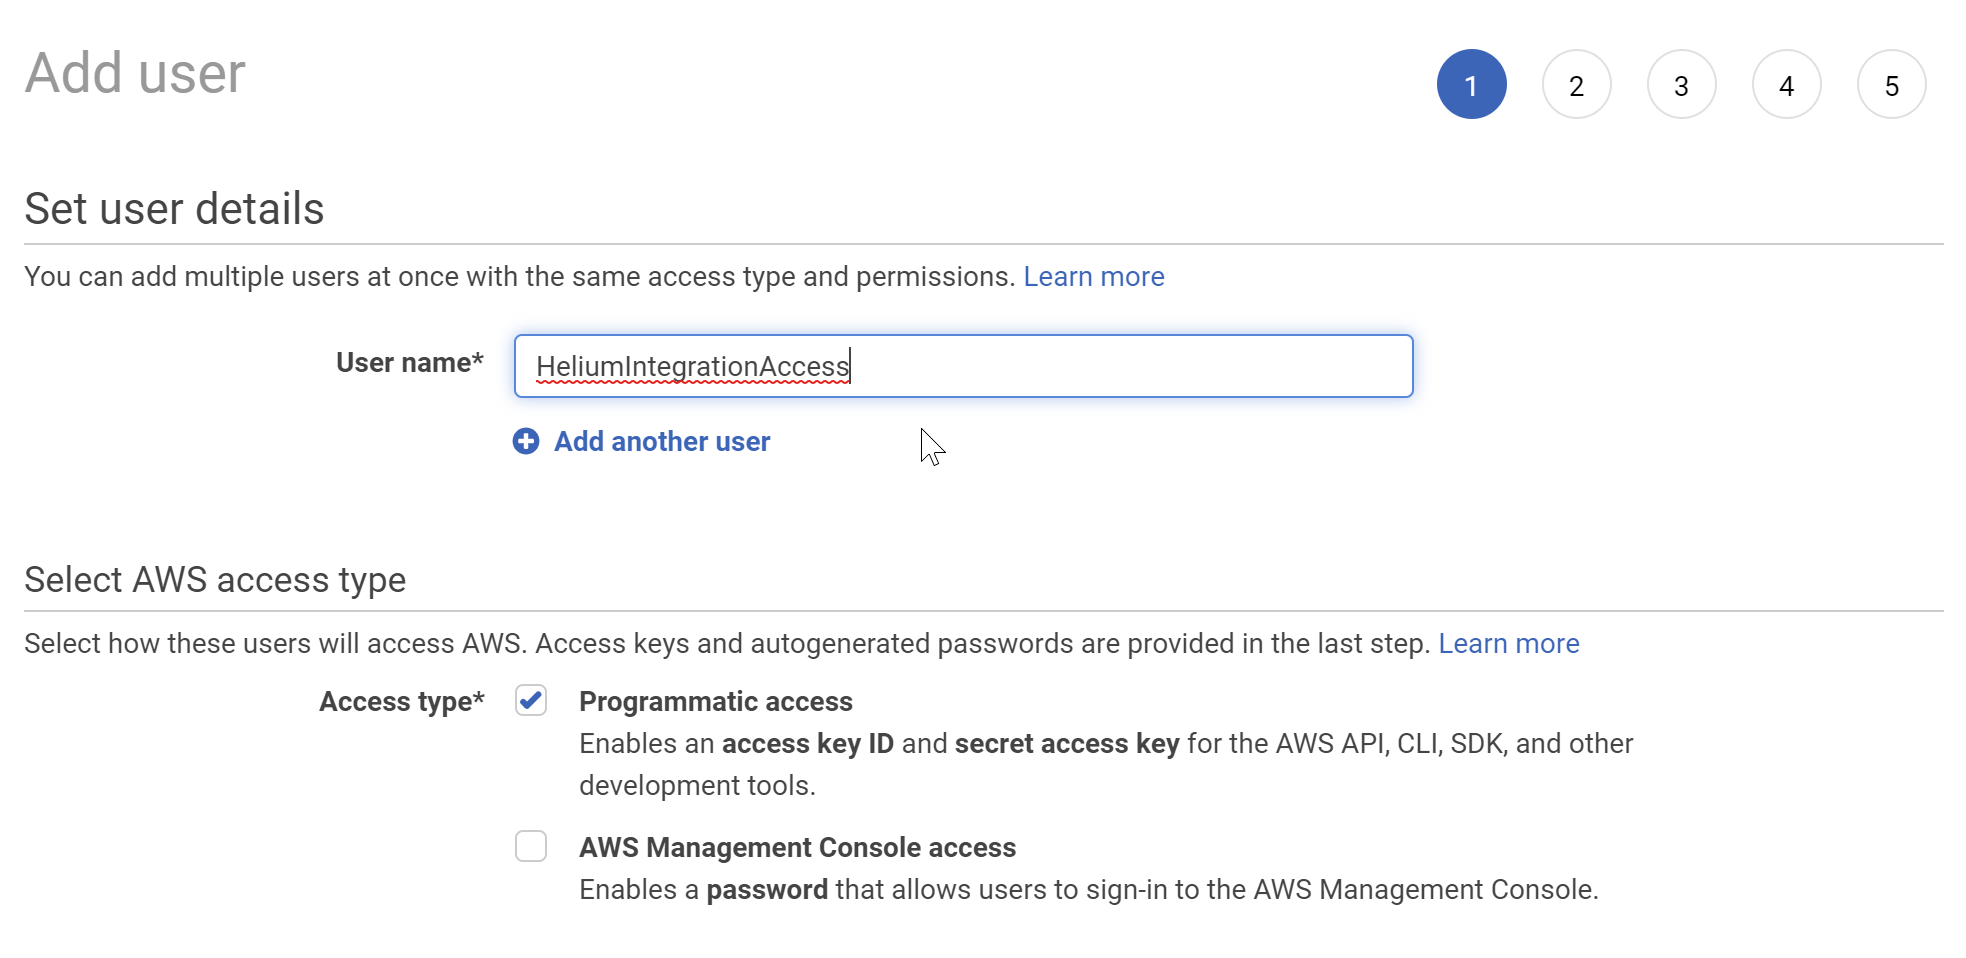Open step 4 of Add user wizard
This screenshot has width=1966, height=958.
point(1786,85)
